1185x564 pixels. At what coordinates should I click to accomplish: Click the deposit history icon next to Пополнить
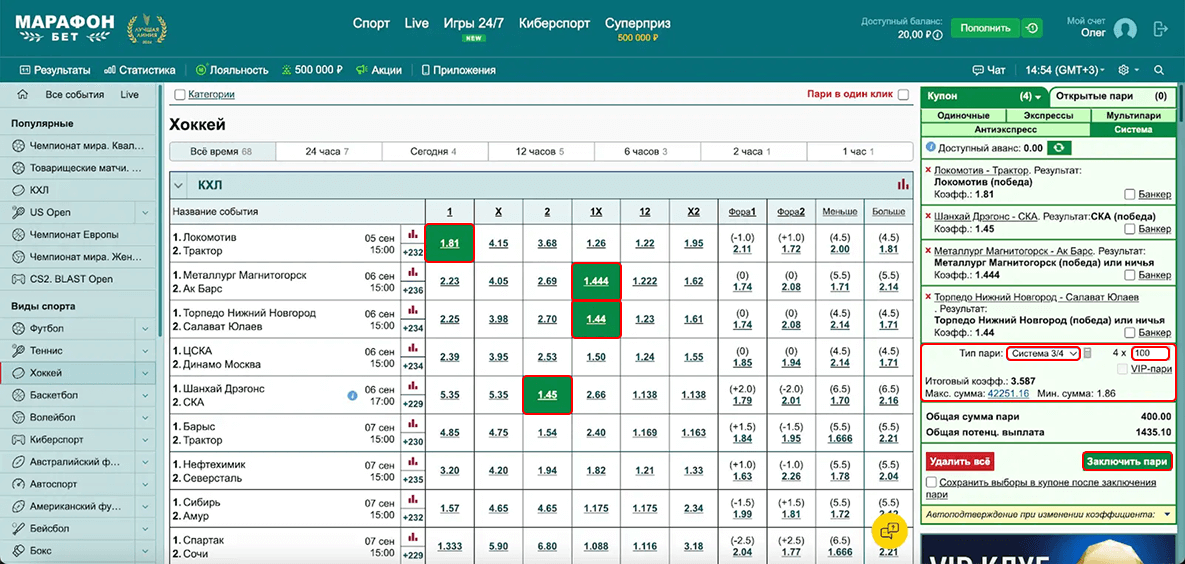[1032, 29]
